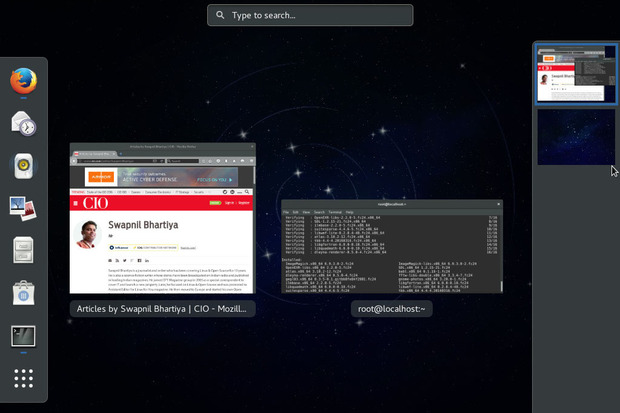The height and width of the screenshot is (413, 620).
Task: Open File menu in terminal window
Action: (x=285, y=212)
